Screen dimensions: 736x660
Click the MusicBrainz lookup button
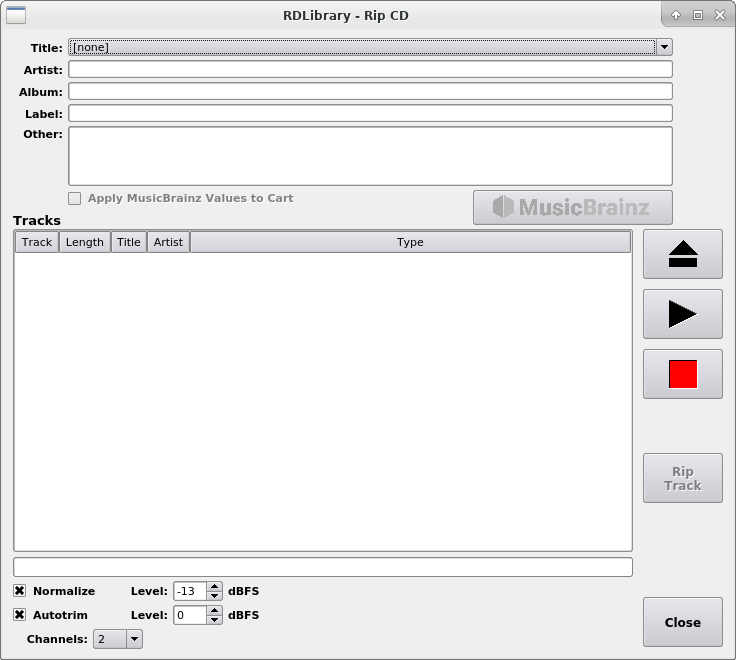(572, 207)
